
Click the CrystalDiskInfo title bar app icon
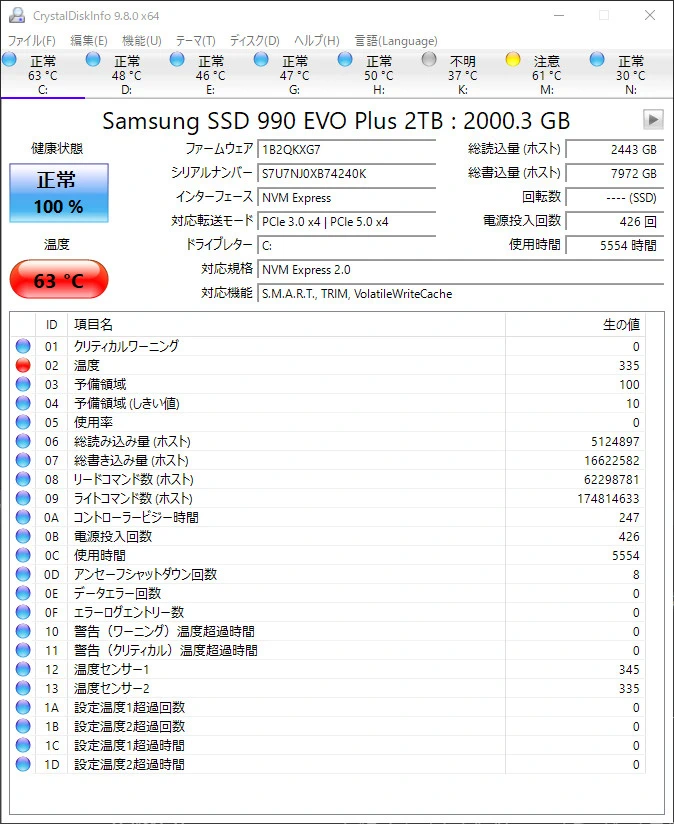click(x=17, y=15)
